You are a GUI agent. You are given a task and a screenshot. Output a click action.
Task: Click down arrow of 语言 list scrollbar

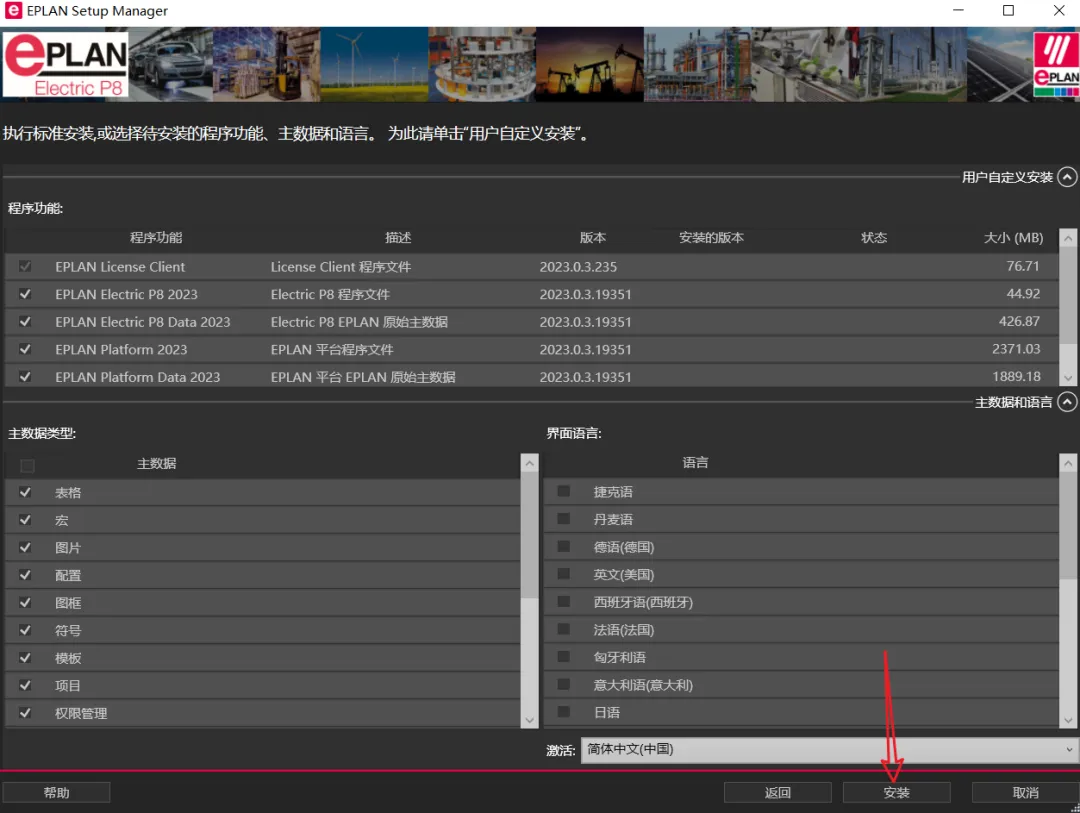coord(1068,720)
